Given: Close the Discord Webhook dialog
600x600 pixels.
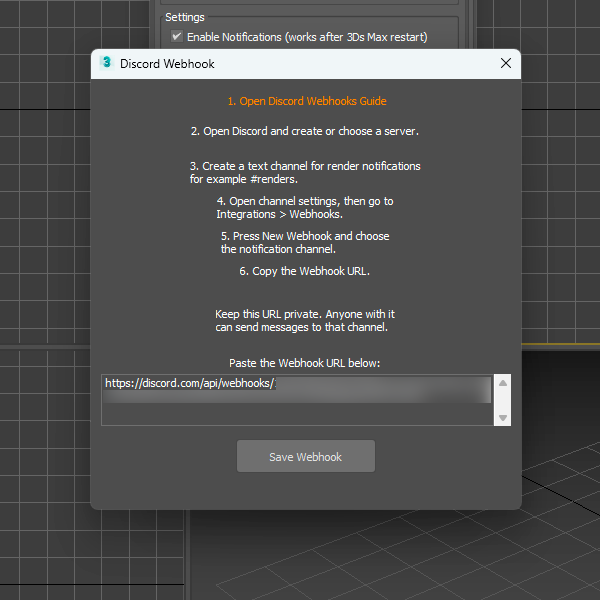Looking at the screenshot, I should point(506,64).
